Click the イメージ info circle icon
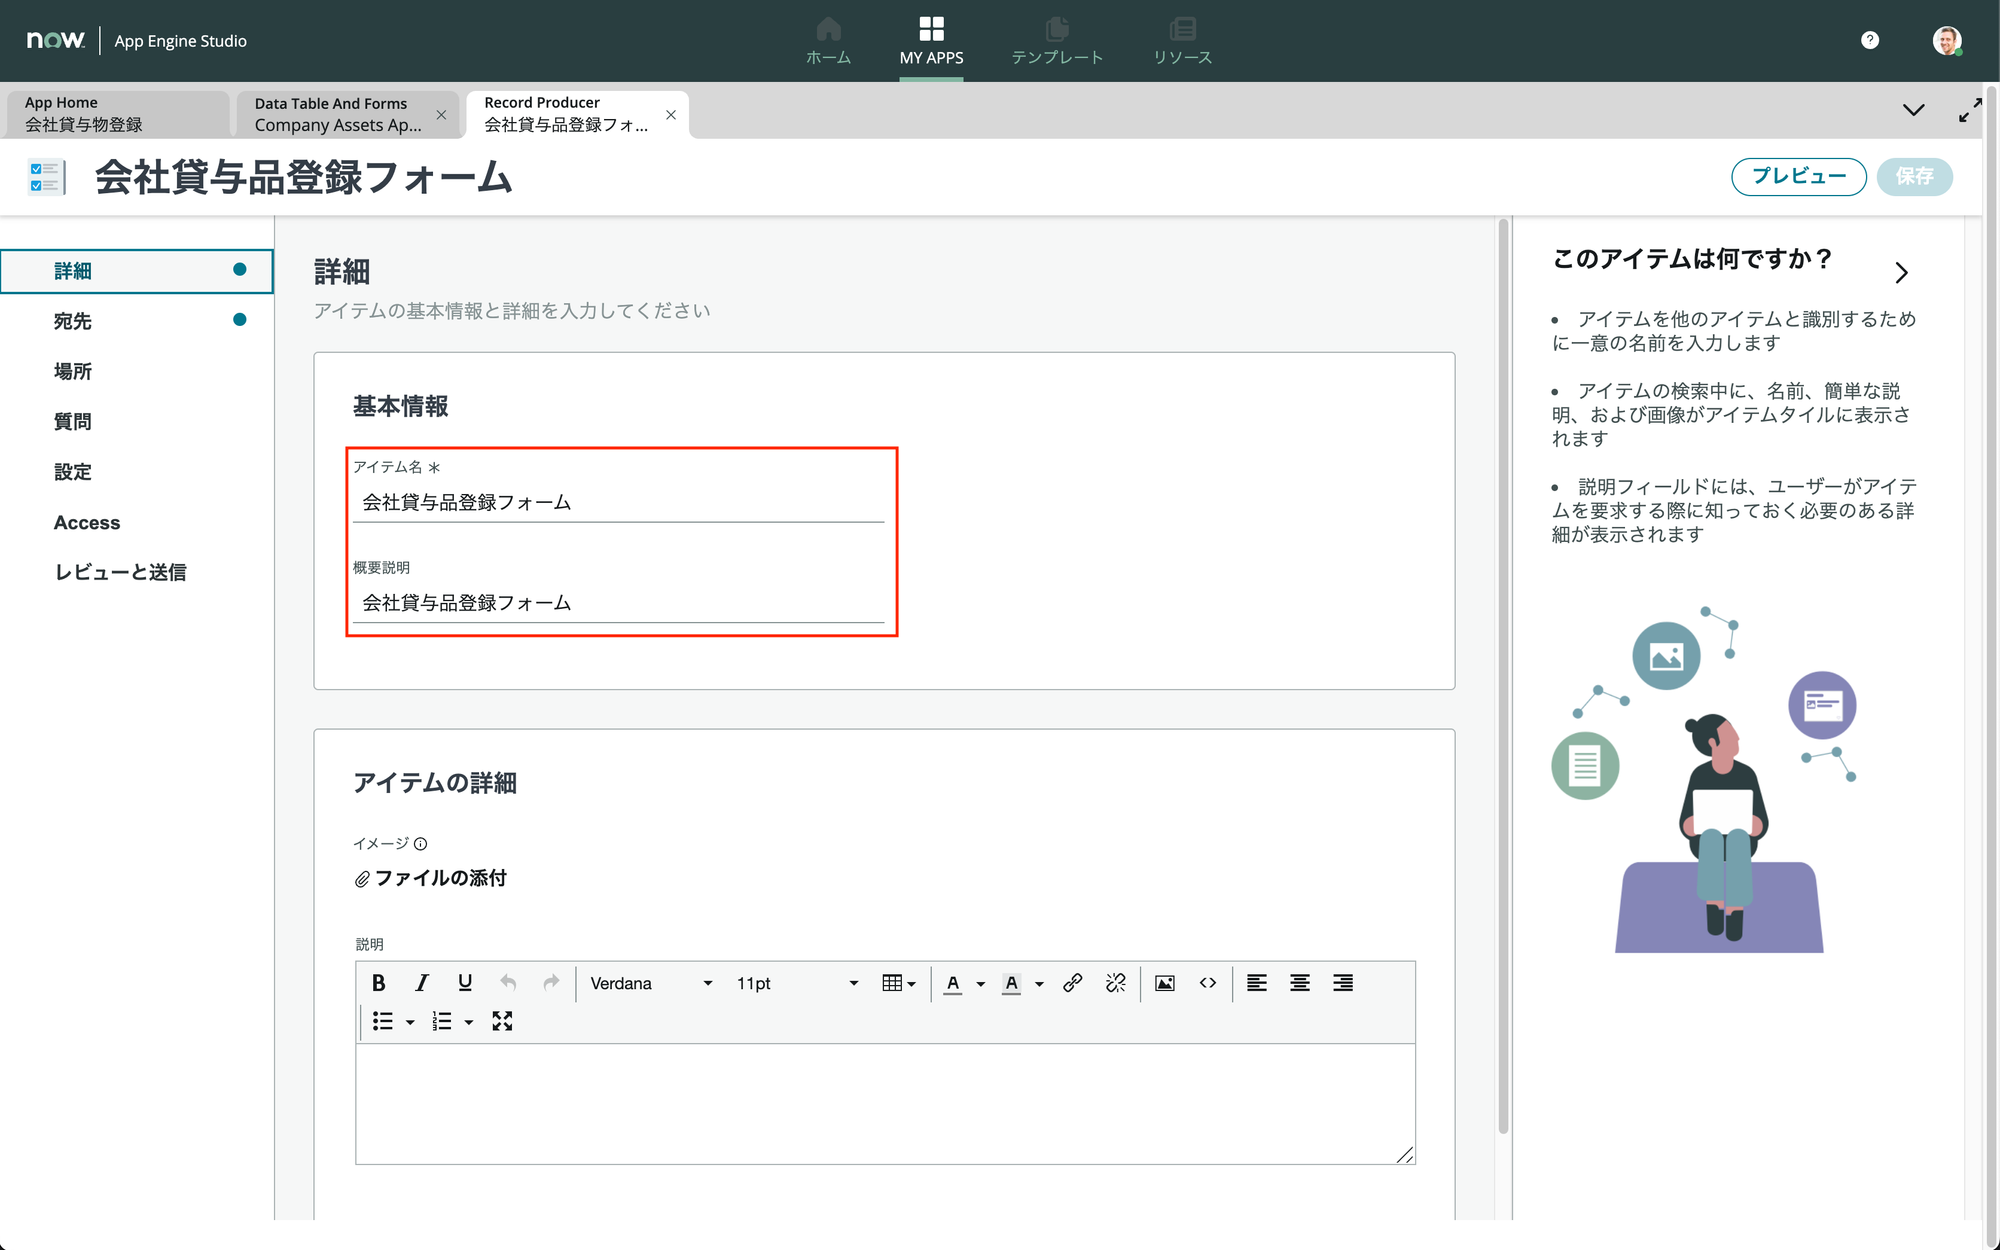This screenshot has width=2000, height=1250. click(x=421, y=844)
